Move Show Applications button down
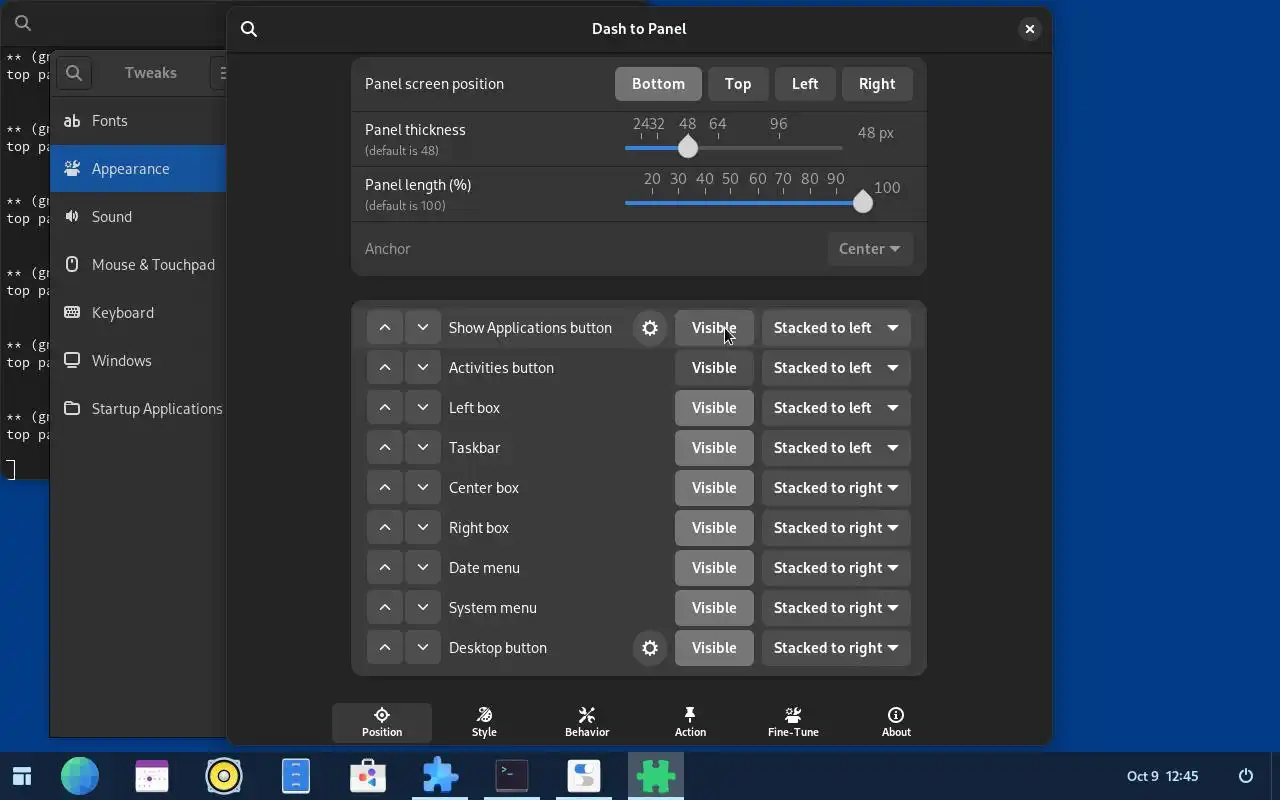The image size is (1280, 800). pyautogui.click(x=423, y=328)
